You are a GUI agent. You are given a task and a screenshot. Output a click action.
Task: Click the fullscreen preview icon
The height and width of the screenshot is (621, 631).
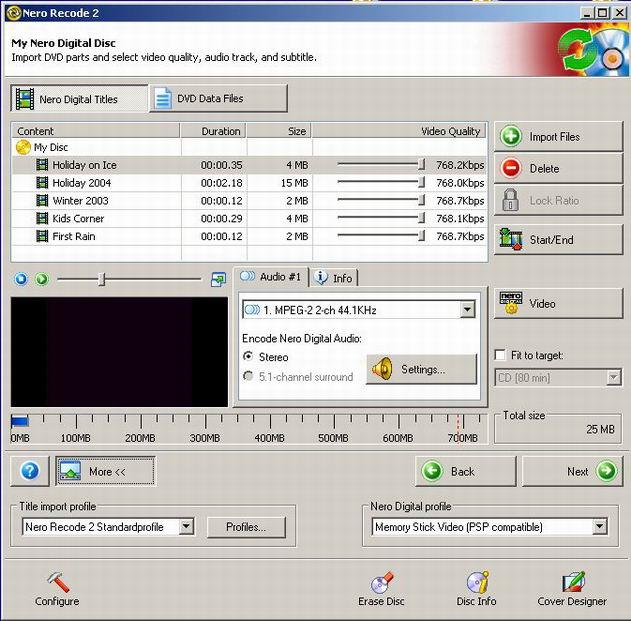pyautogui.click(x=218, y=280)
